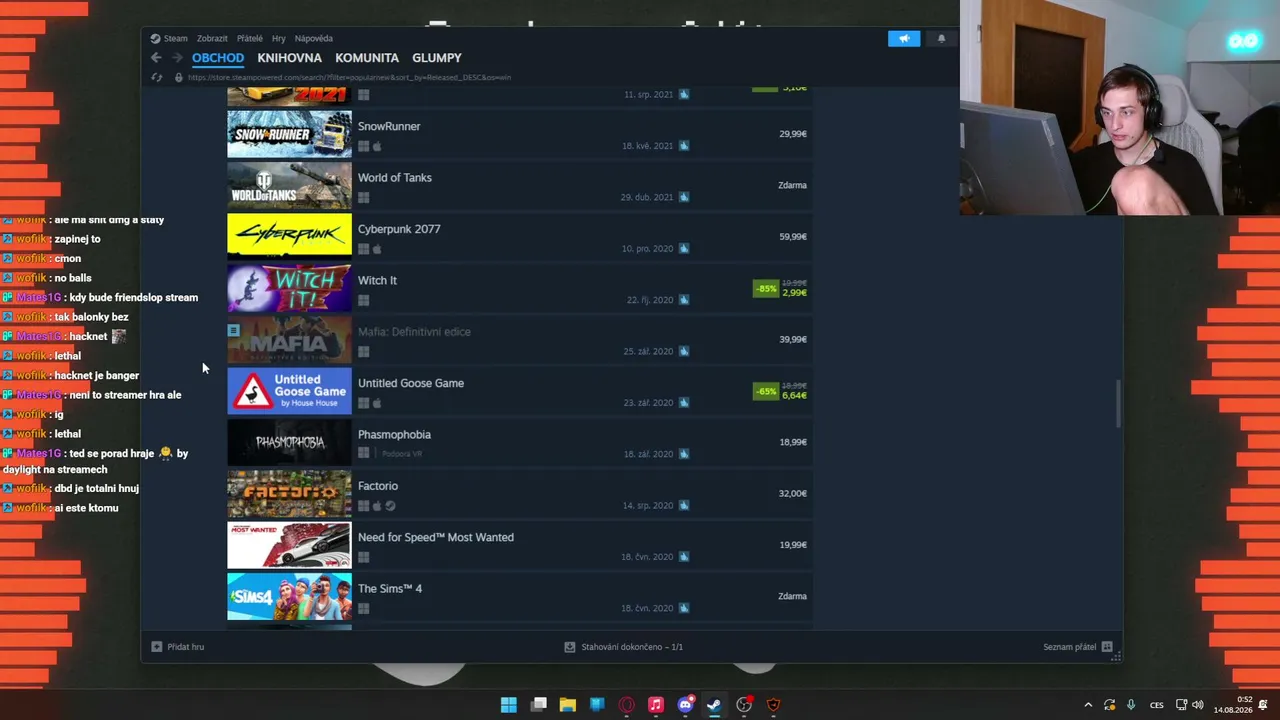Image resolution: width=1280 pixels, height=720 pixels.
Task: Open Need for Speed Most Wanted listing
Action: [519, 545]
